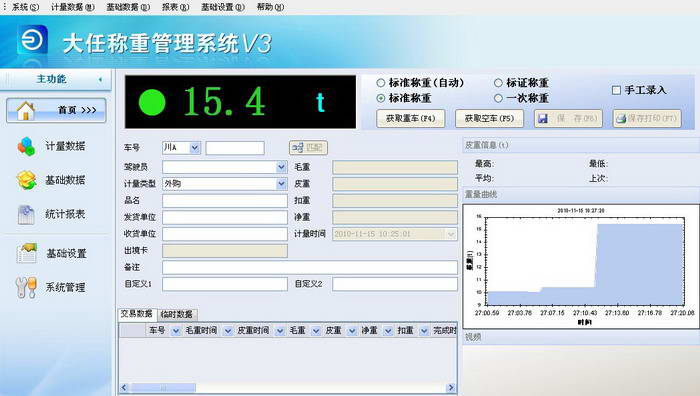Click the 重量曲线 weight chart
Viewport: 700px width, 396px height.
tap(580, 267)
